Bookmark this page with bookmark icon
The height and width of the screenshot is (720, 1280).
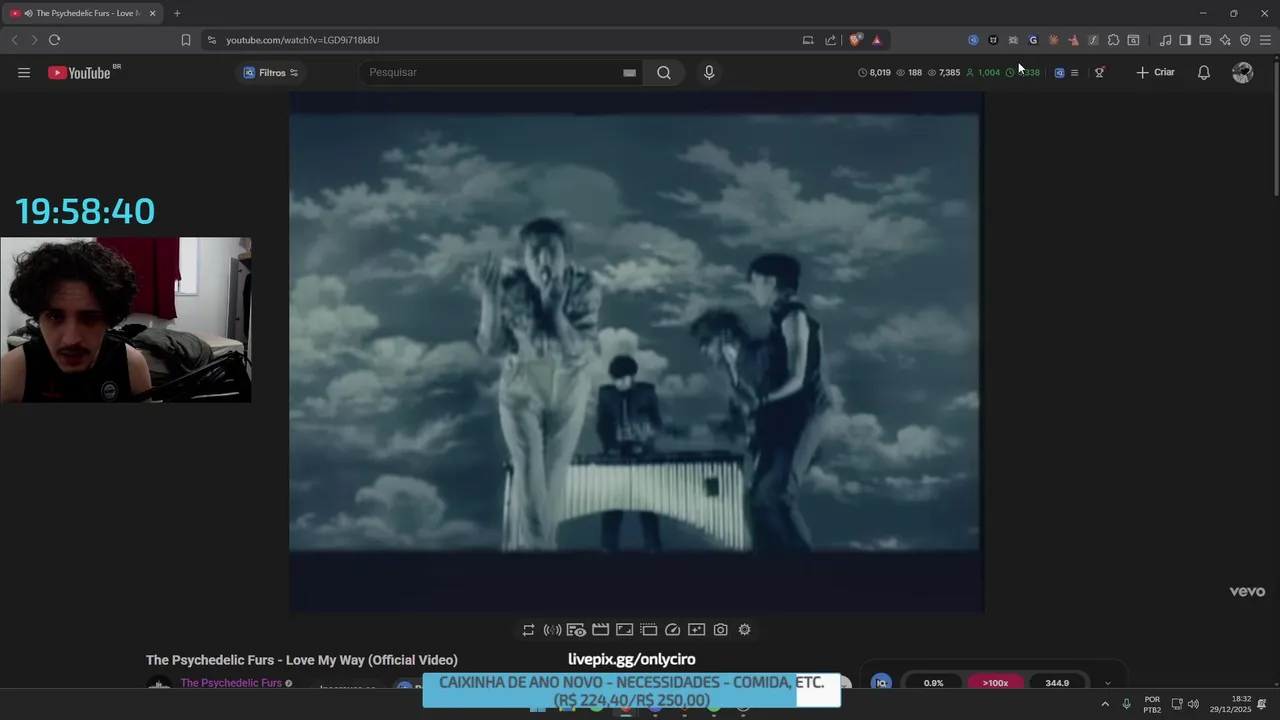pyautogui.click(x=185, y=40)
